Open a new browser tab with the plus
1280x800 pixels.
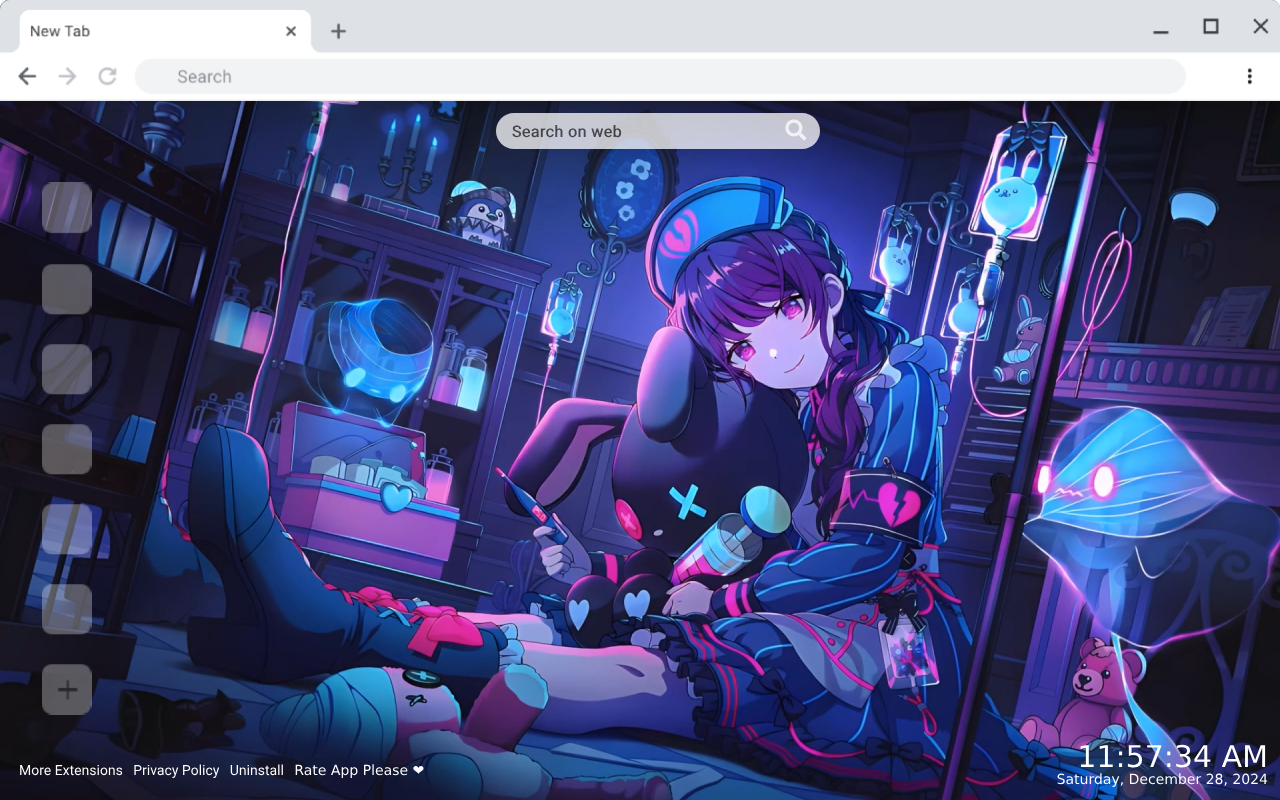(x=339, y=31)
